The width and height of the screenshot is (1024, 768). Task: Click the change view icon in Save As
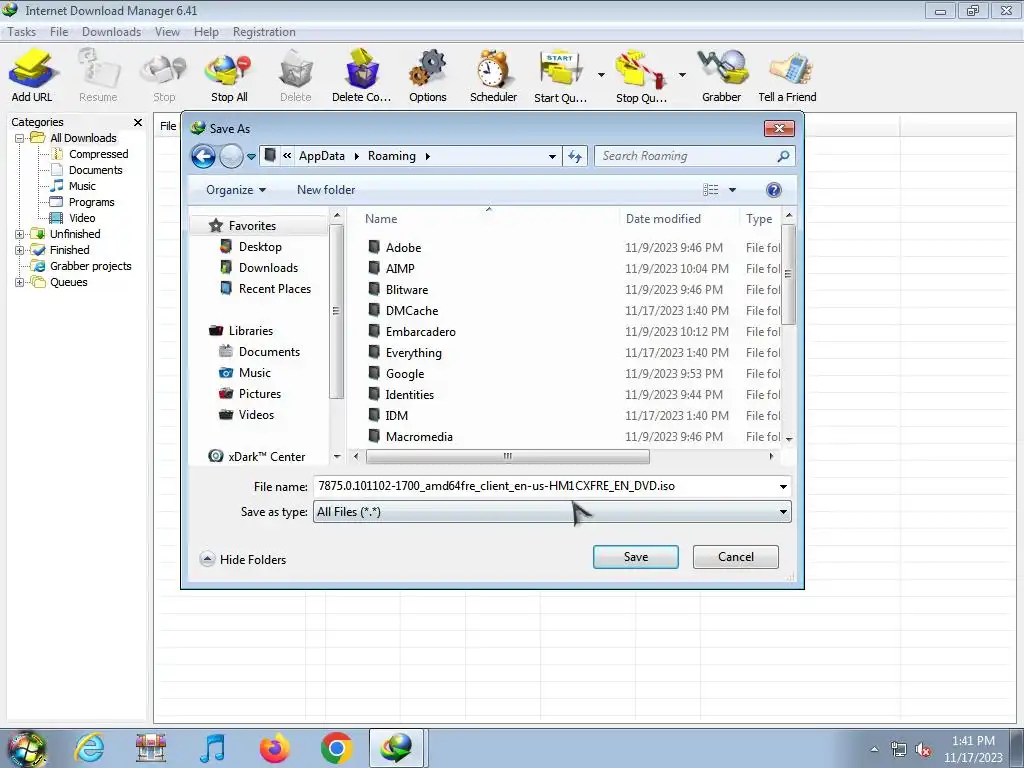(711, 190)
